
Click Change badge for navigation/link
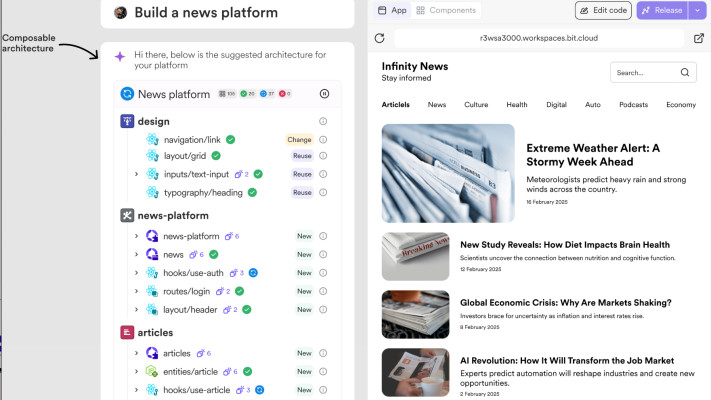coord(299,140)
